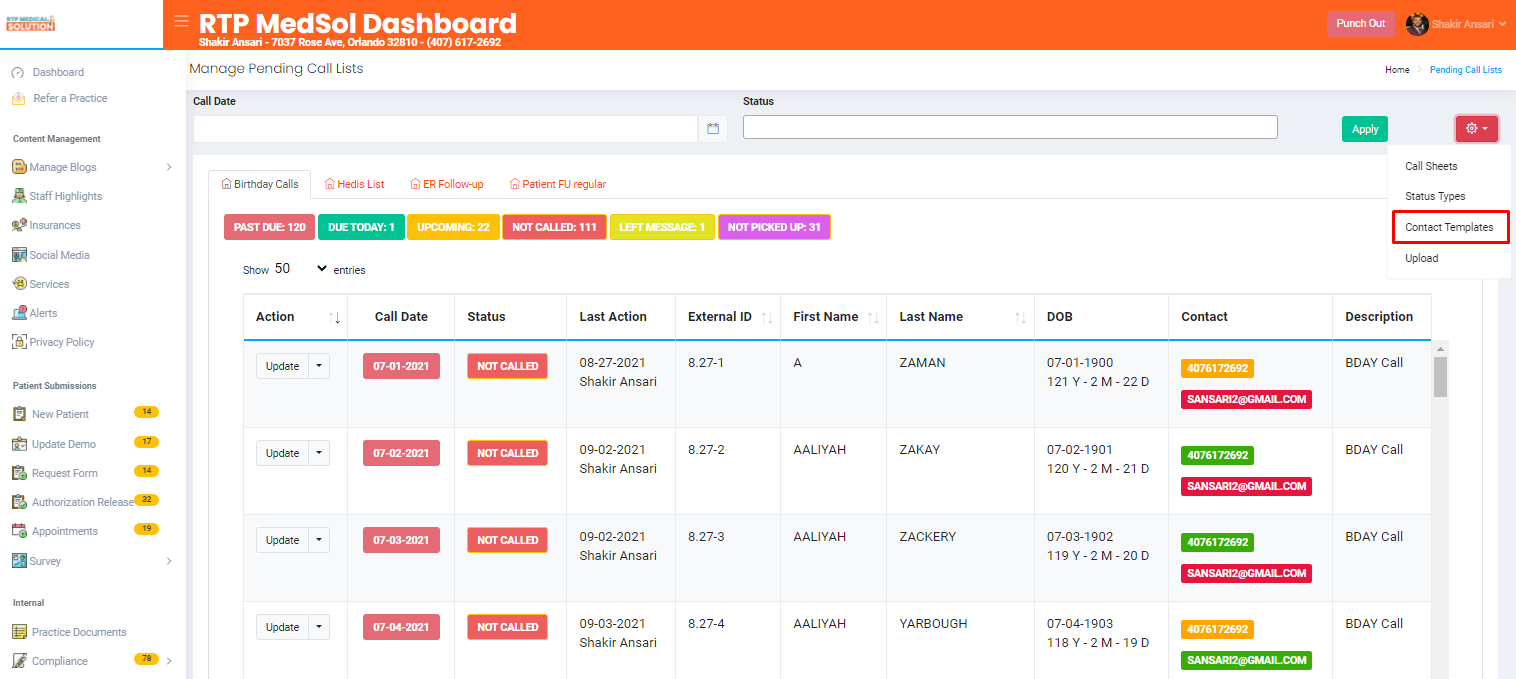
Task: Sort table by Last Name column
Action: [961, 317]
